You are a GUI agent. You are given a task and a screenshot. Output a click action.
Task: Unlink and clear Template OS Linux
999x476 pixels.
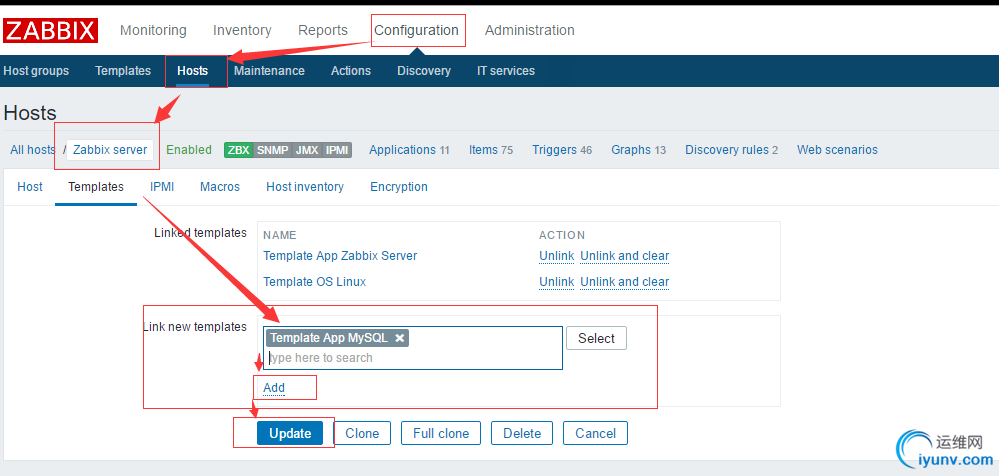click(624, 282)
